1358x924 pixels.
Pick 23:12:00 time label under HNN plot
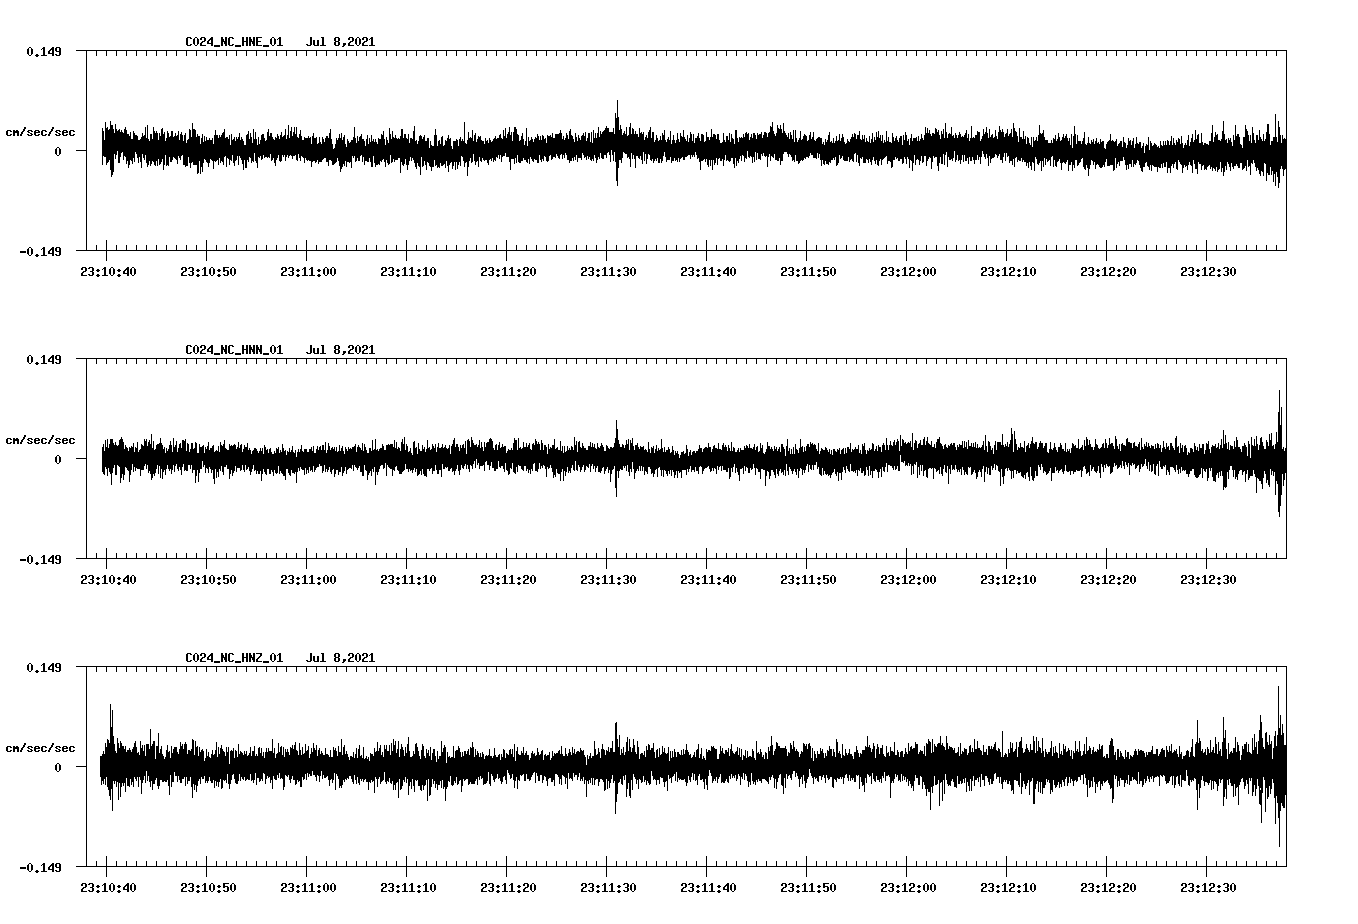click(908, 580)
